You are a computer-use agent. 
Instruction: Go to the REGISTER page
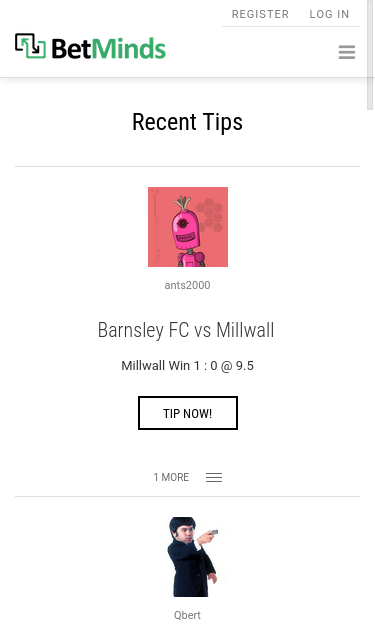[x=260, y=14]
